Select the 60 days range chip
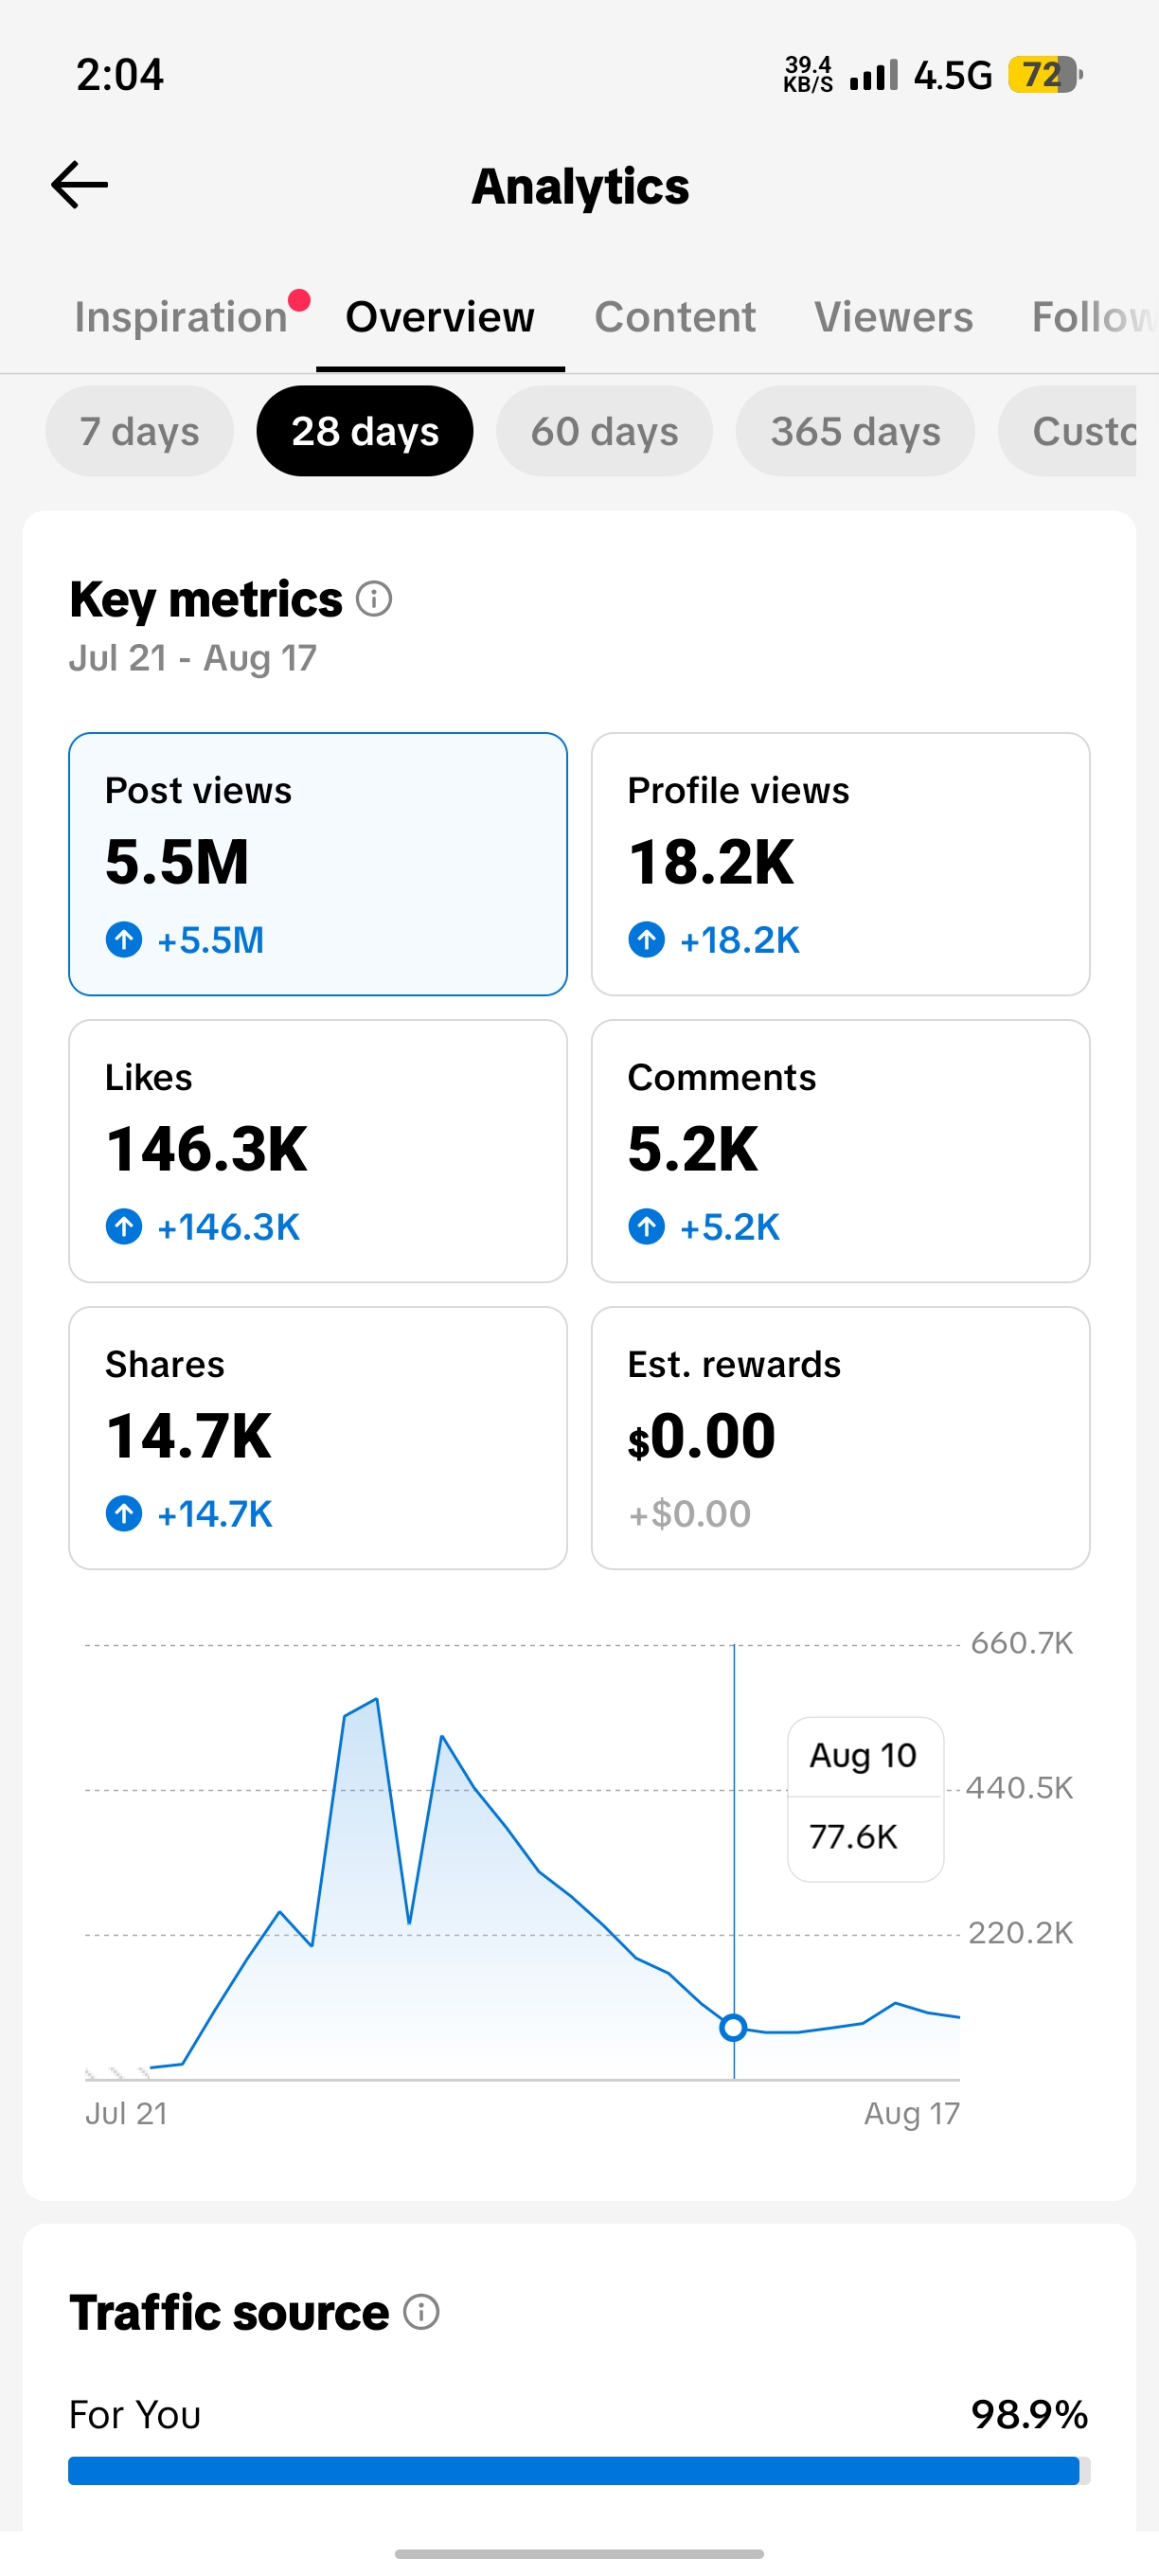Image resolution: width=1159 pixels, height=2576 pixels. [604, 431]
